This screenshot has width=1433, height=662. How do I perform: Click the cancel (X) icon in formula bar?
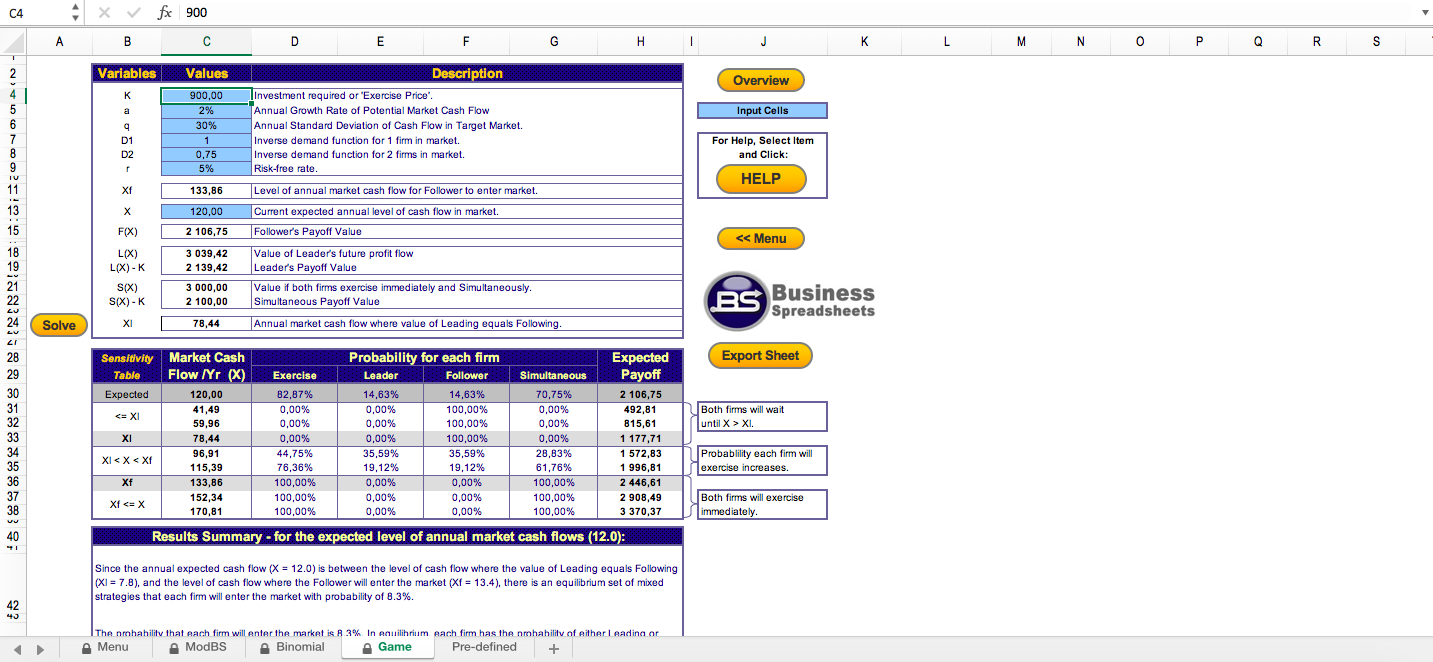tap(104, 13)
